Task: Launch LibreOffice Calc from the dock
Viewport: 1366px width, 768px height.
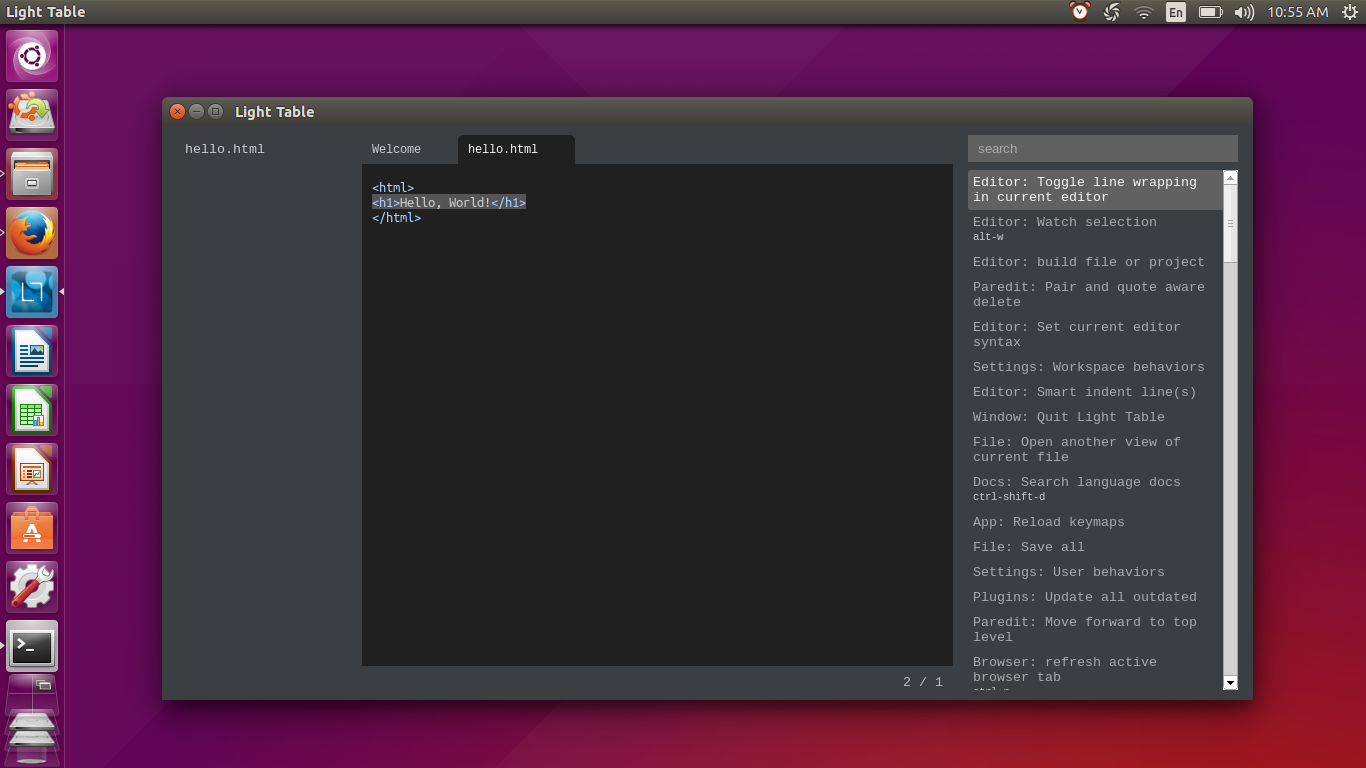Action: pos(32,410)
